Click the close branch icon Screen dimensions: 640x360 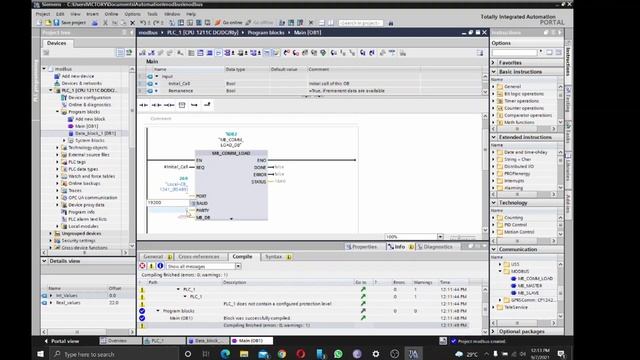click(207, 105)
